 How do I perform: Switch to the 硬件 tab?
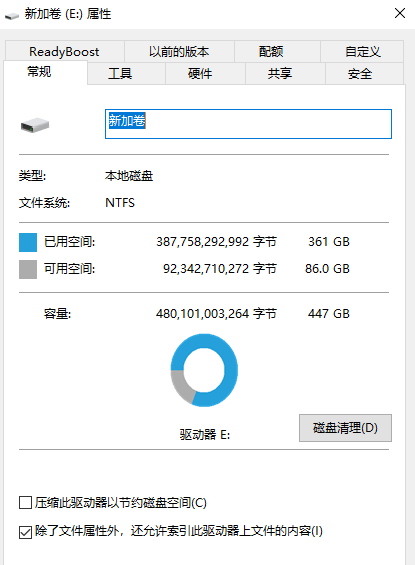pyautogui.click(x=200, y=74)
